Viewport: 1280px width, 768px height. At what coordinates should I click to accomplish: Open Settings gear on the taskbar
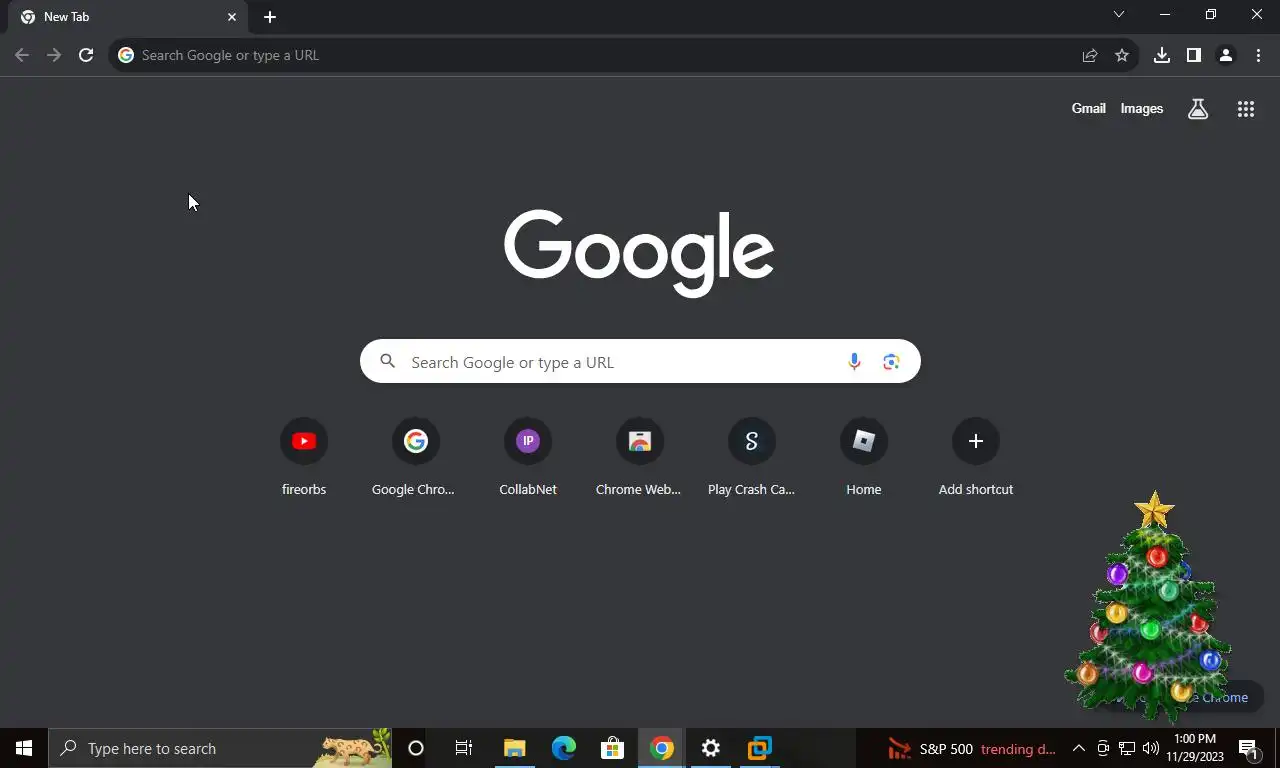pyautogui.click(x=710, y=748)
